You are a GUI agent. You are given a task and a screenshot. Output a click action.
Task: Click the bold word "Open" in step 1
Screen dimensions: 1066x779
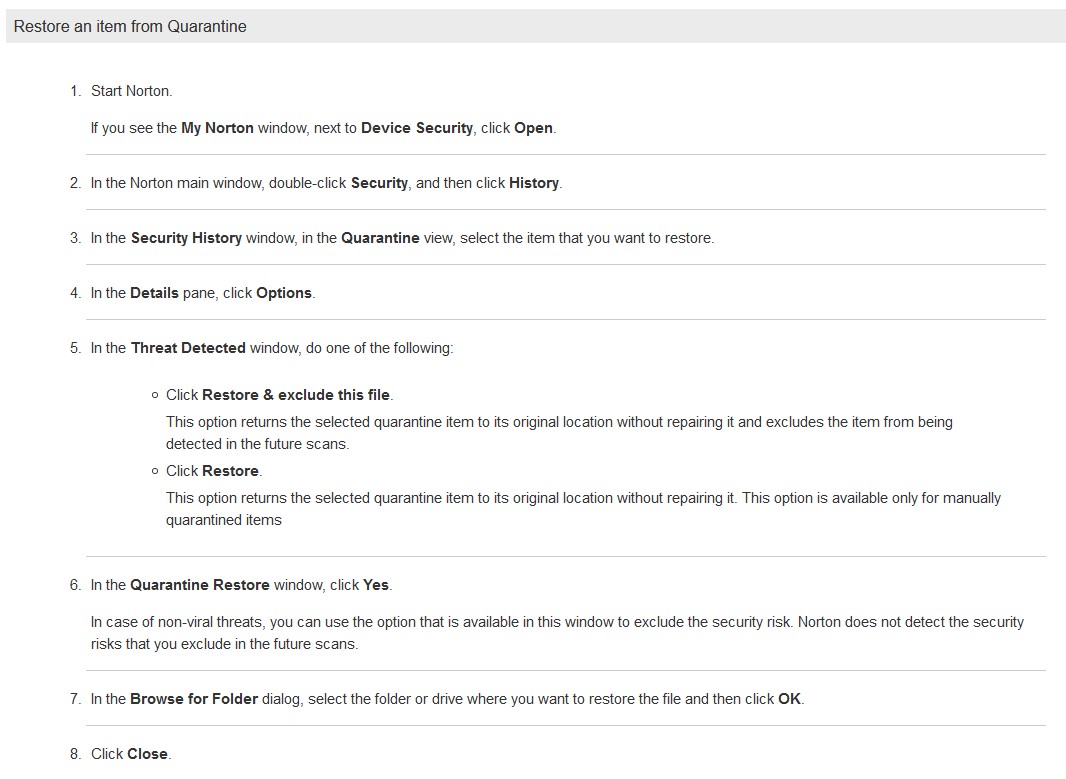pyautogui.click(x=533, y=129)
